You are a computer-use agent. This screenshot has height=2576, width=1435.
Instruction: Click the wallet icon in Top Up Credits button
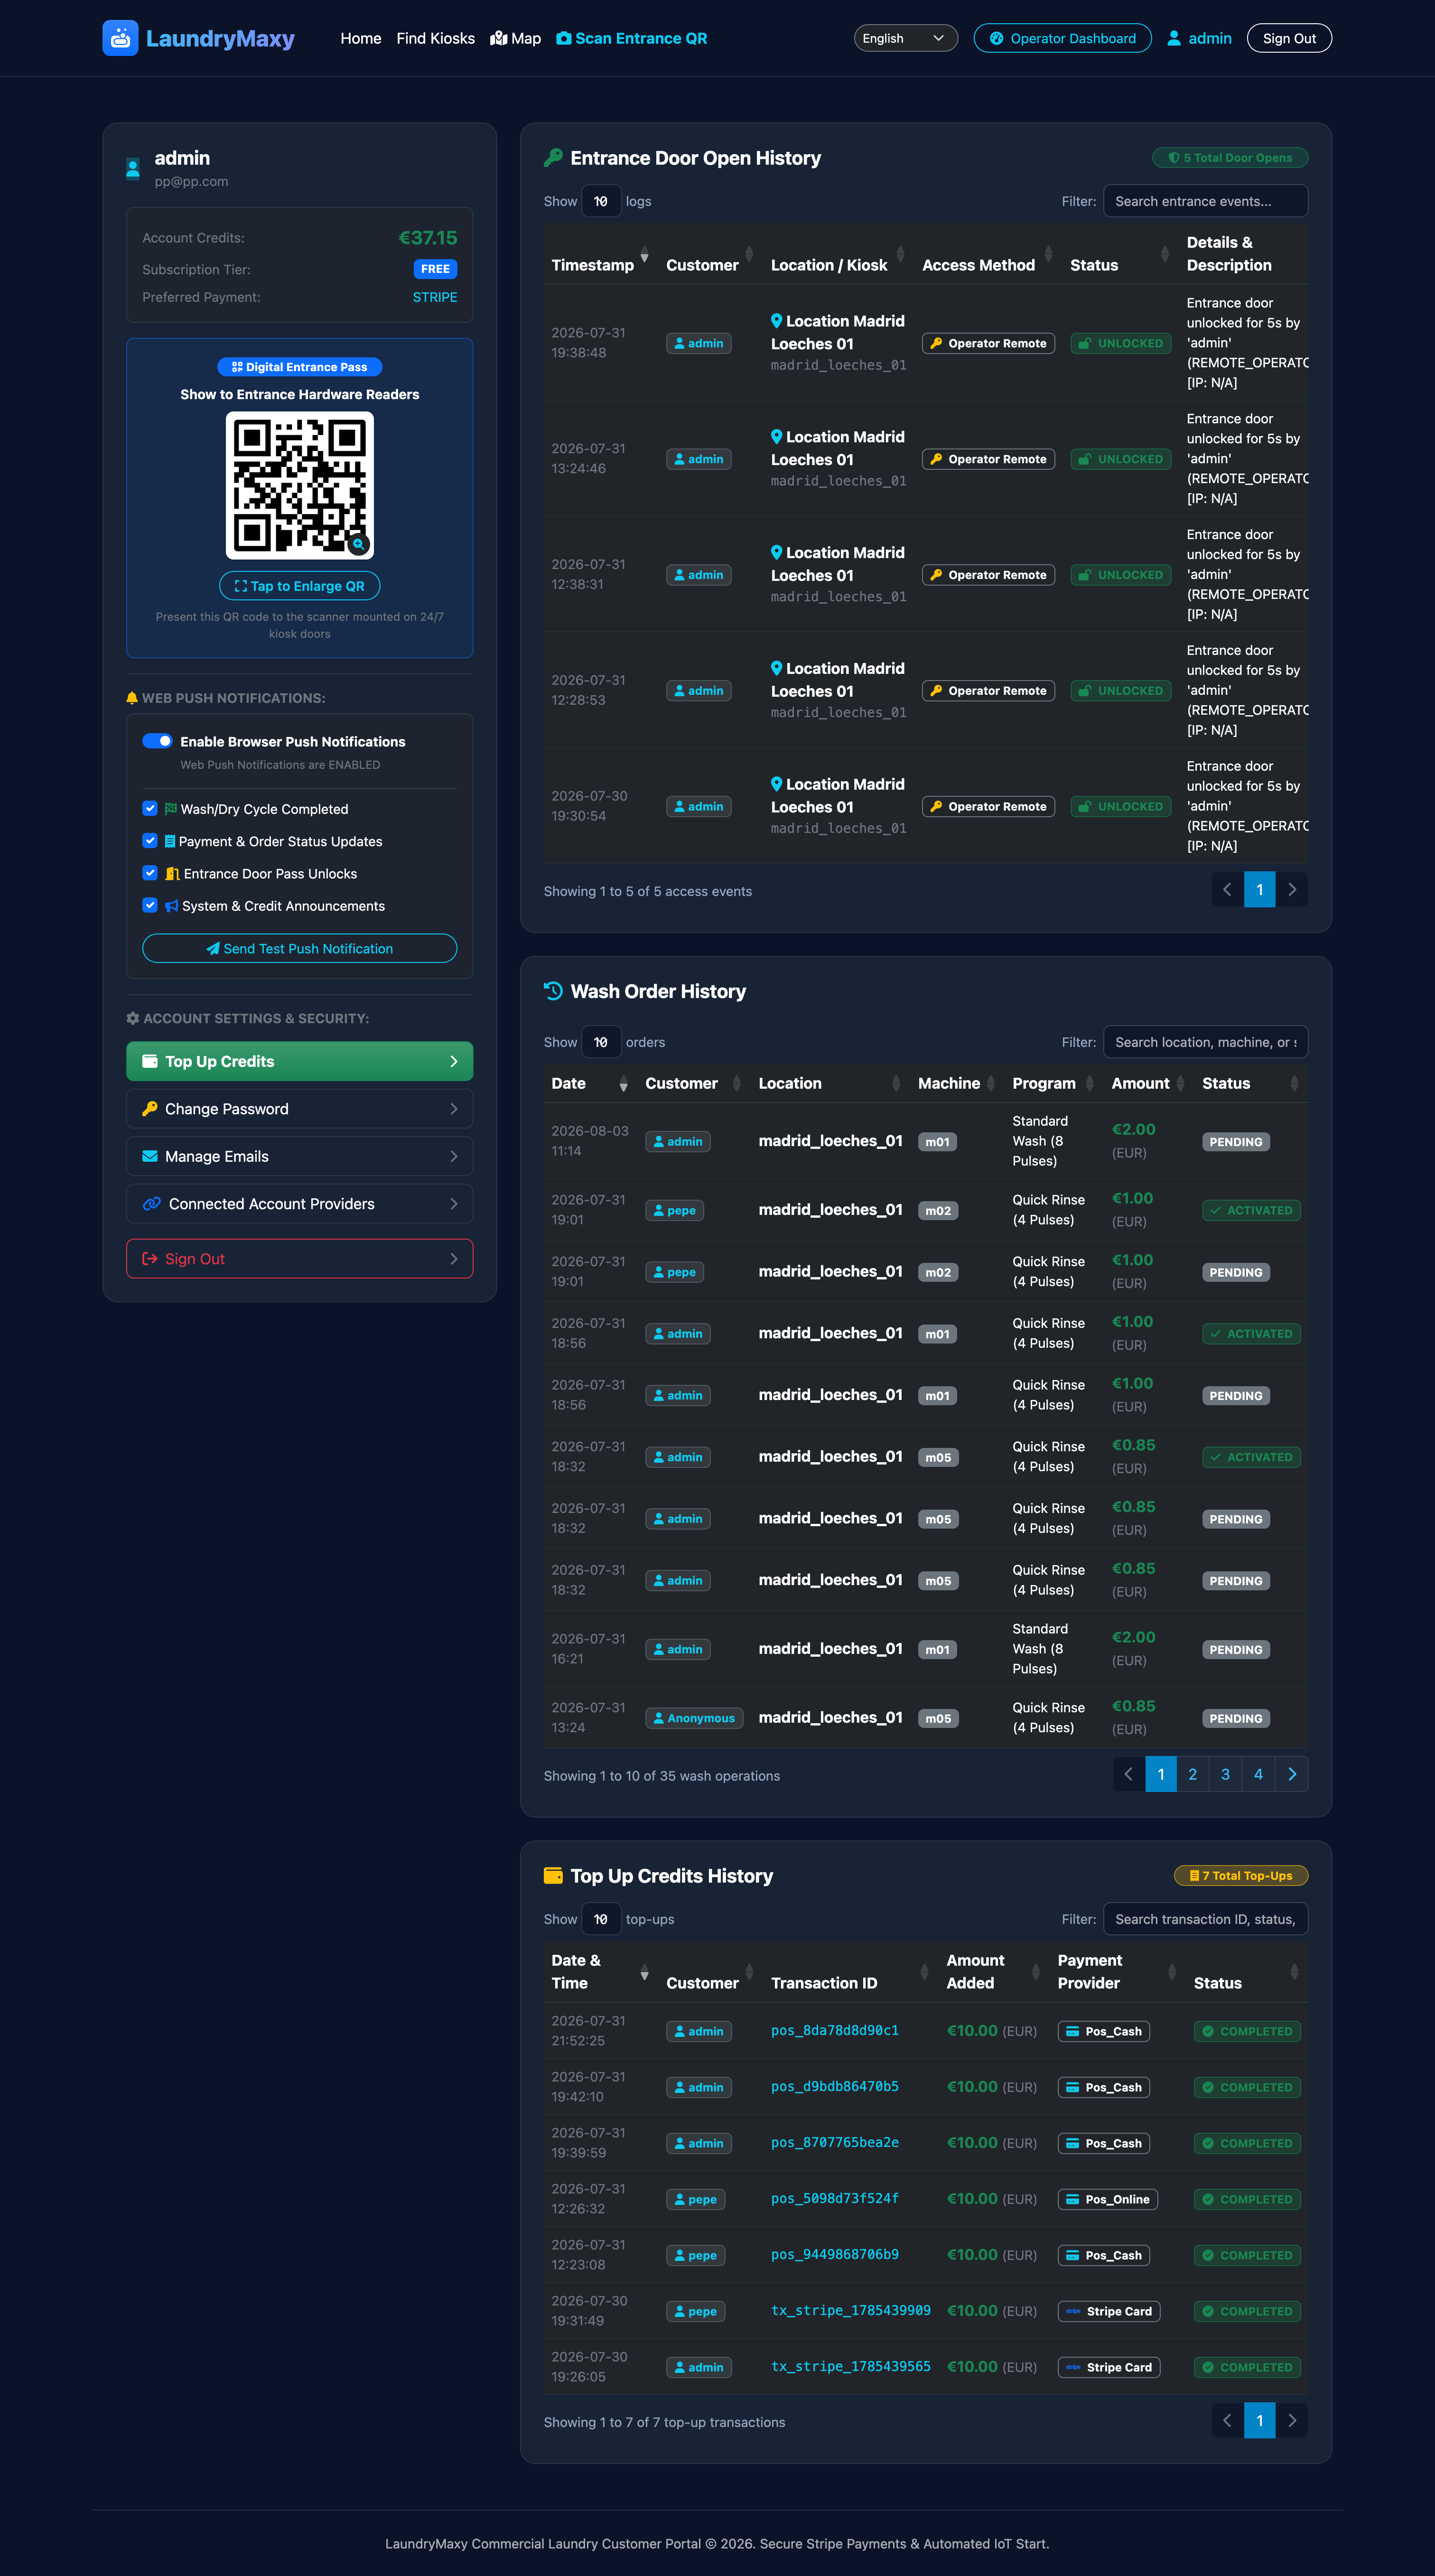[x=150, y=1061]
